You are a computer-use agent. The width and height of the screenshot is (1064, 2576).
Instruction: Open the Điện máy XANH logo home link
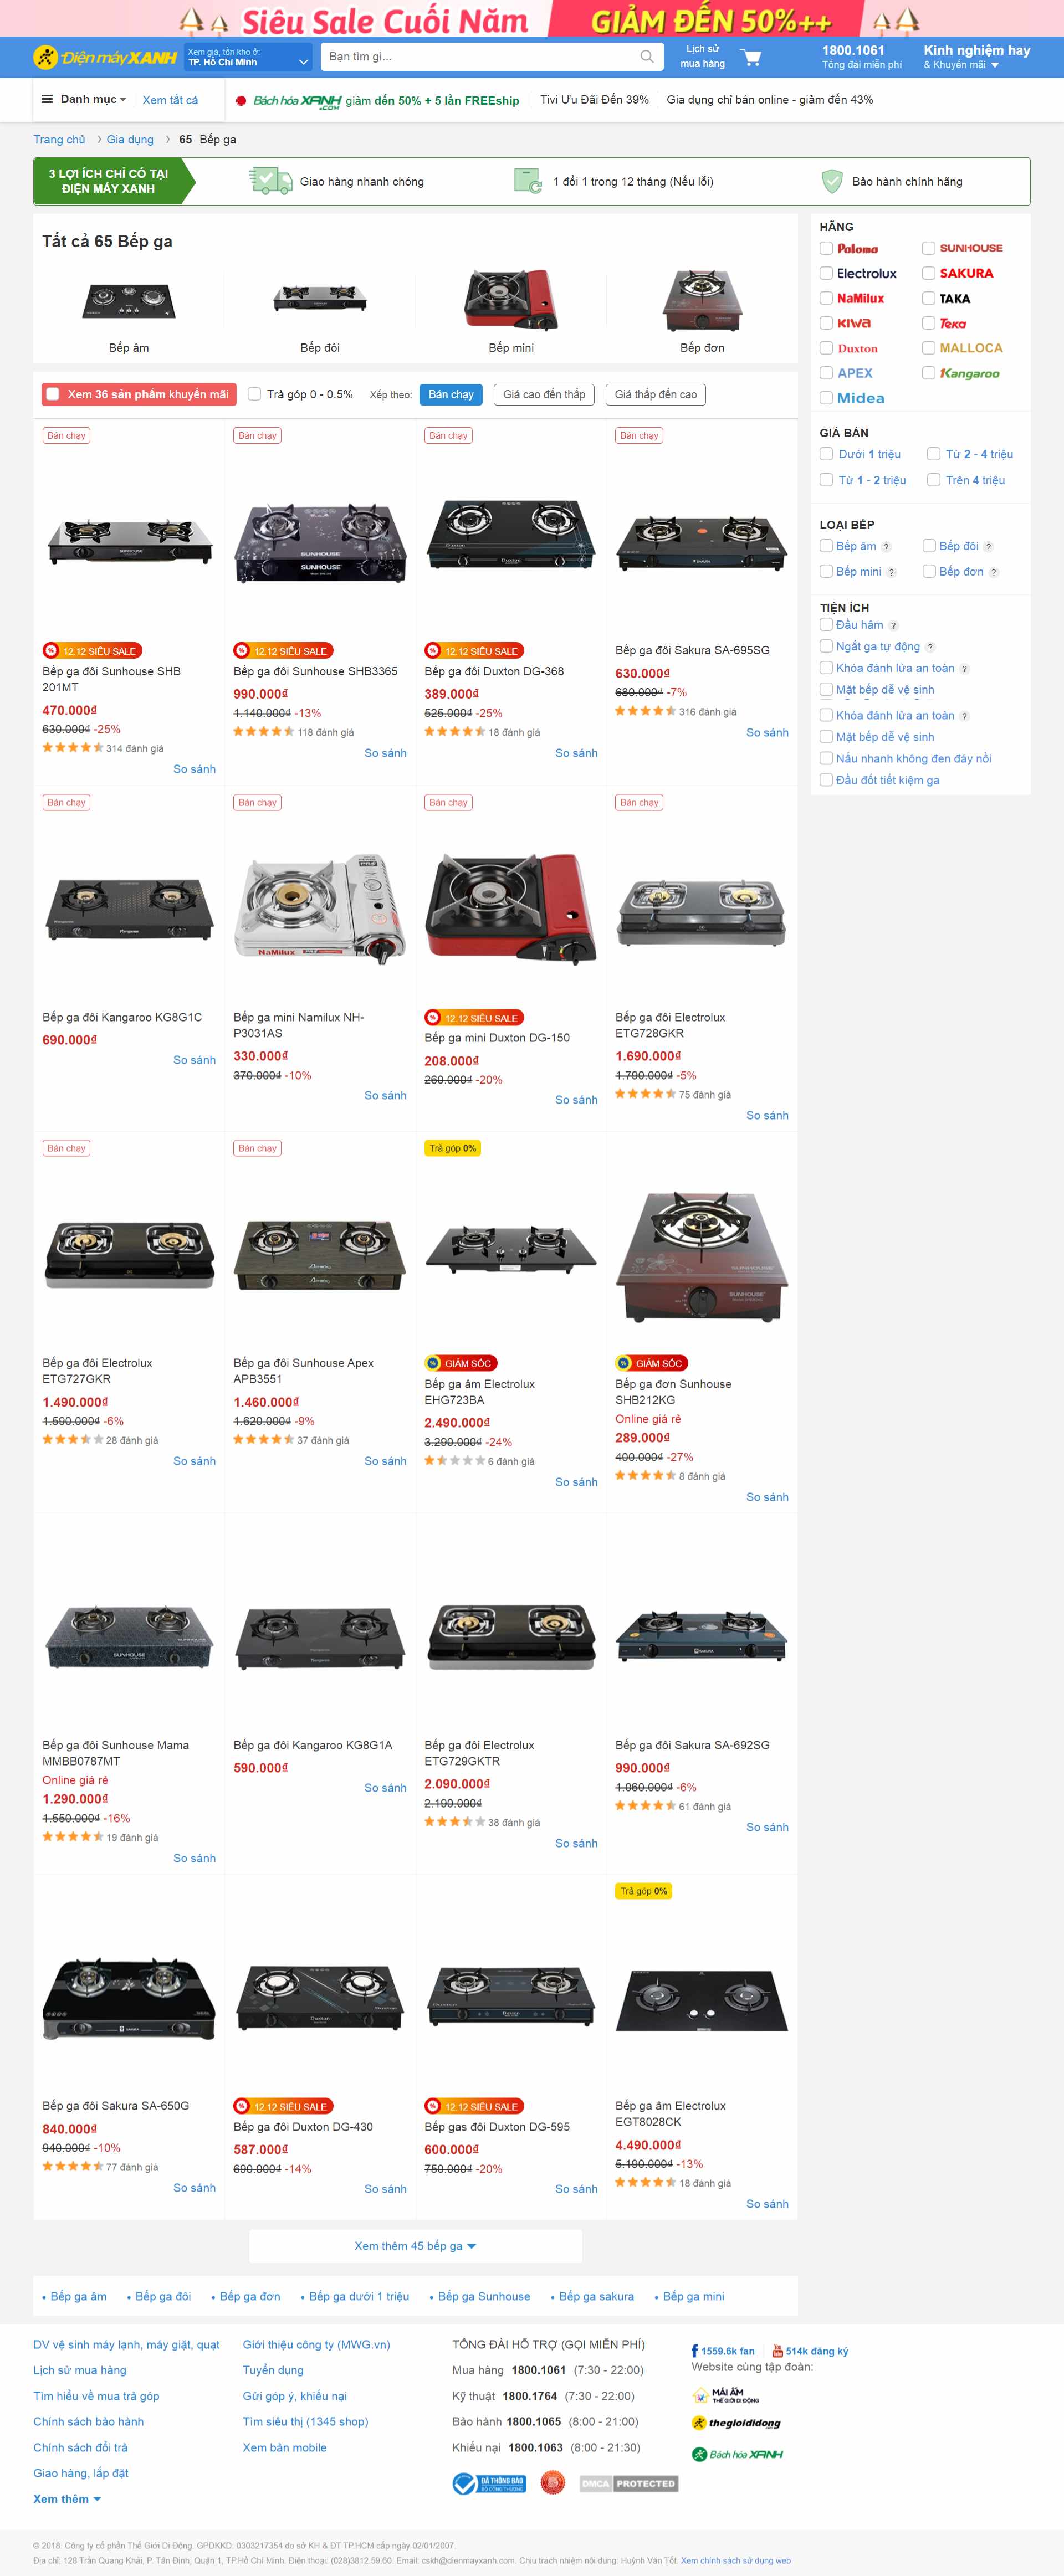tap(106, 58)
